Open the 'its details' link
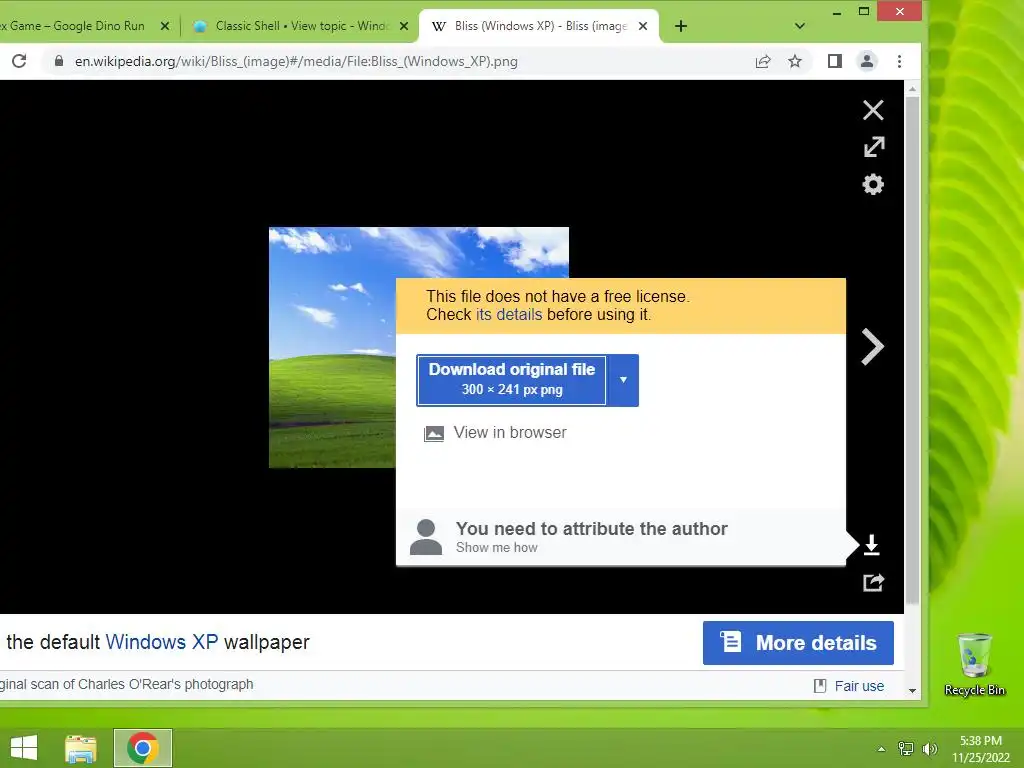 (509, 314)
